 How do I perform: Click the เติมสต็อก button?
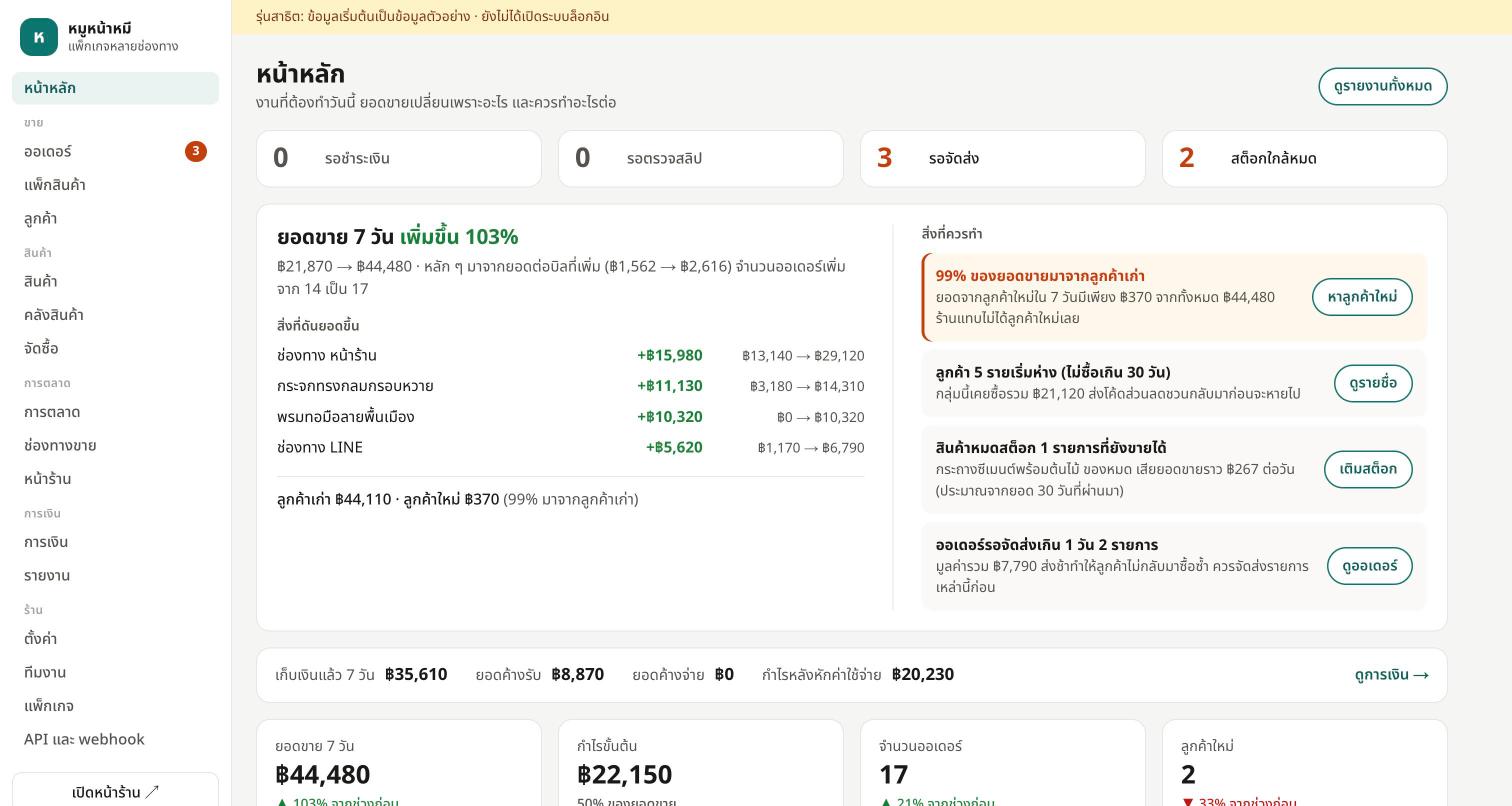[x=1368, y=469]
